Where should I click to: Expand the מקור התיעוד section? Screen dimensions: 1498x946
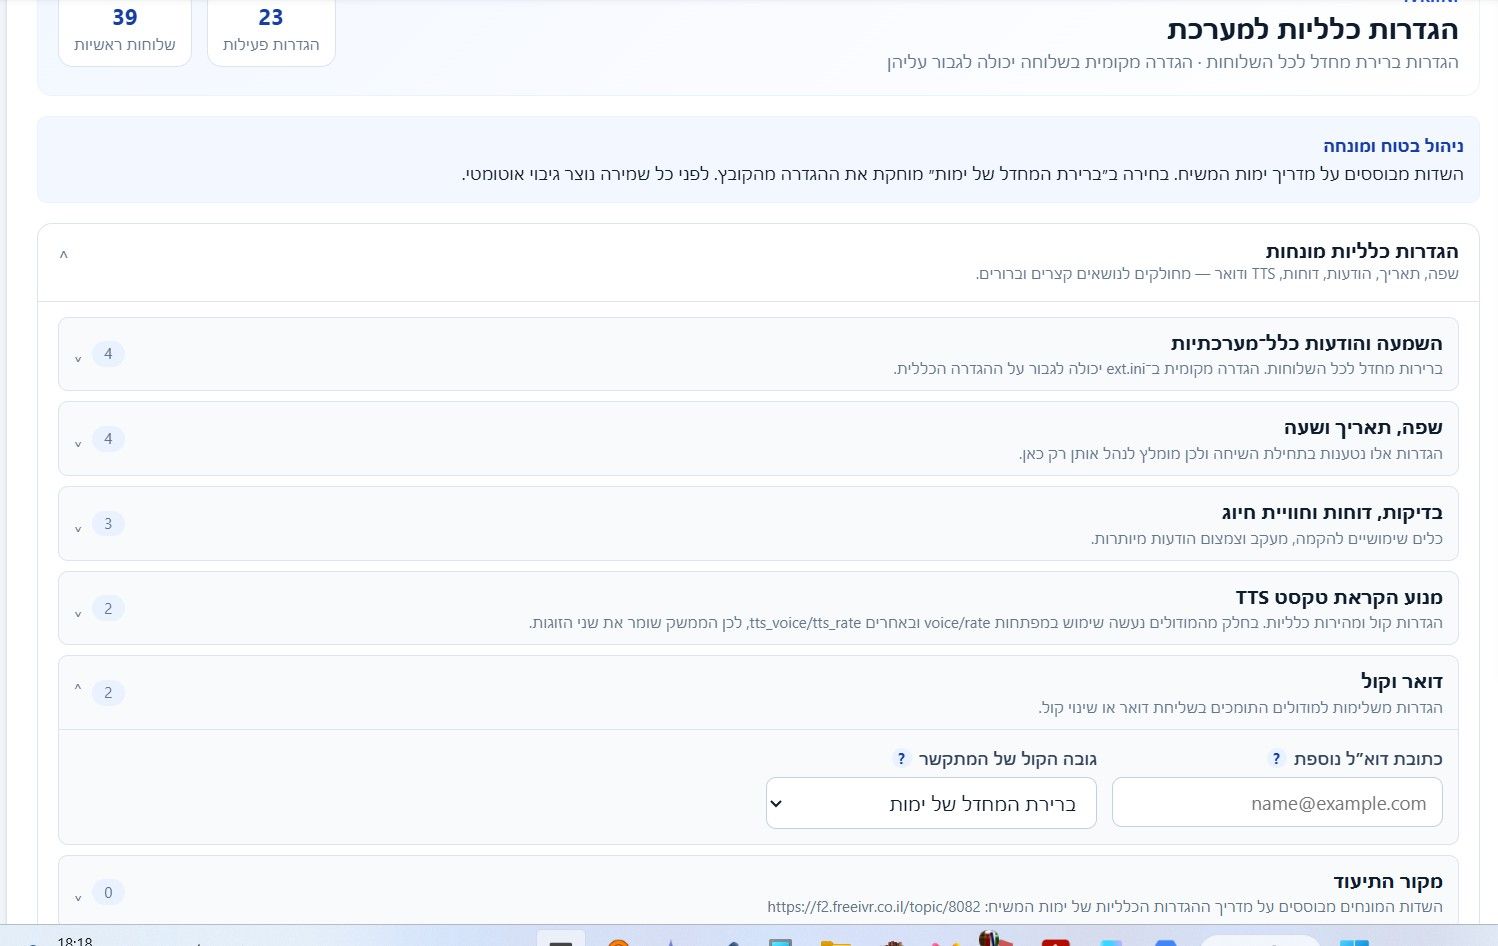(758, 892)
